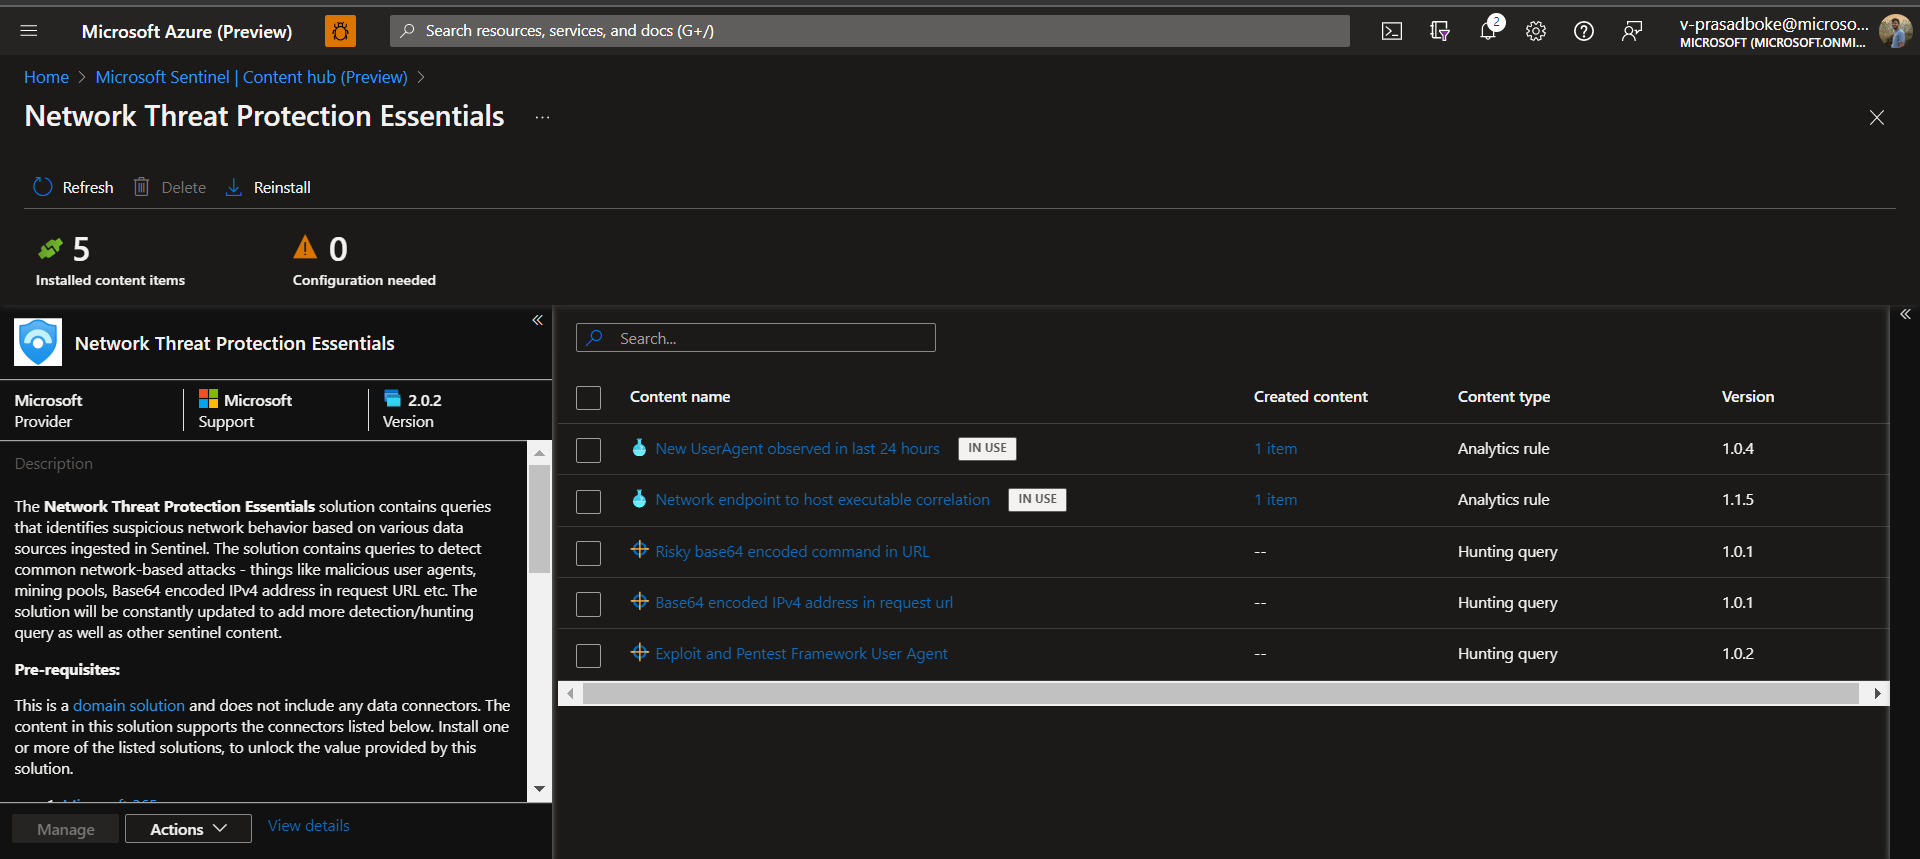The image size is (1920, 859).
Task: Open the feedback icon in the top bar
Action: [1632, 31]
